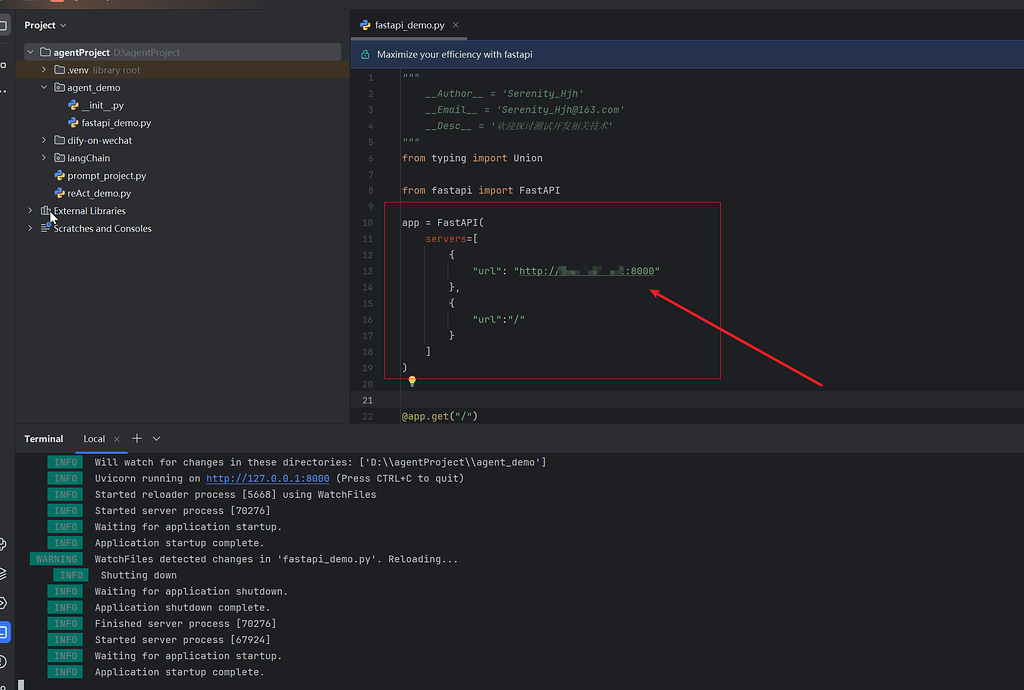The image size is (1024, 690).
Task: Open the Services tool window icon
Action: pyautogui.click(x=4, y=603)
